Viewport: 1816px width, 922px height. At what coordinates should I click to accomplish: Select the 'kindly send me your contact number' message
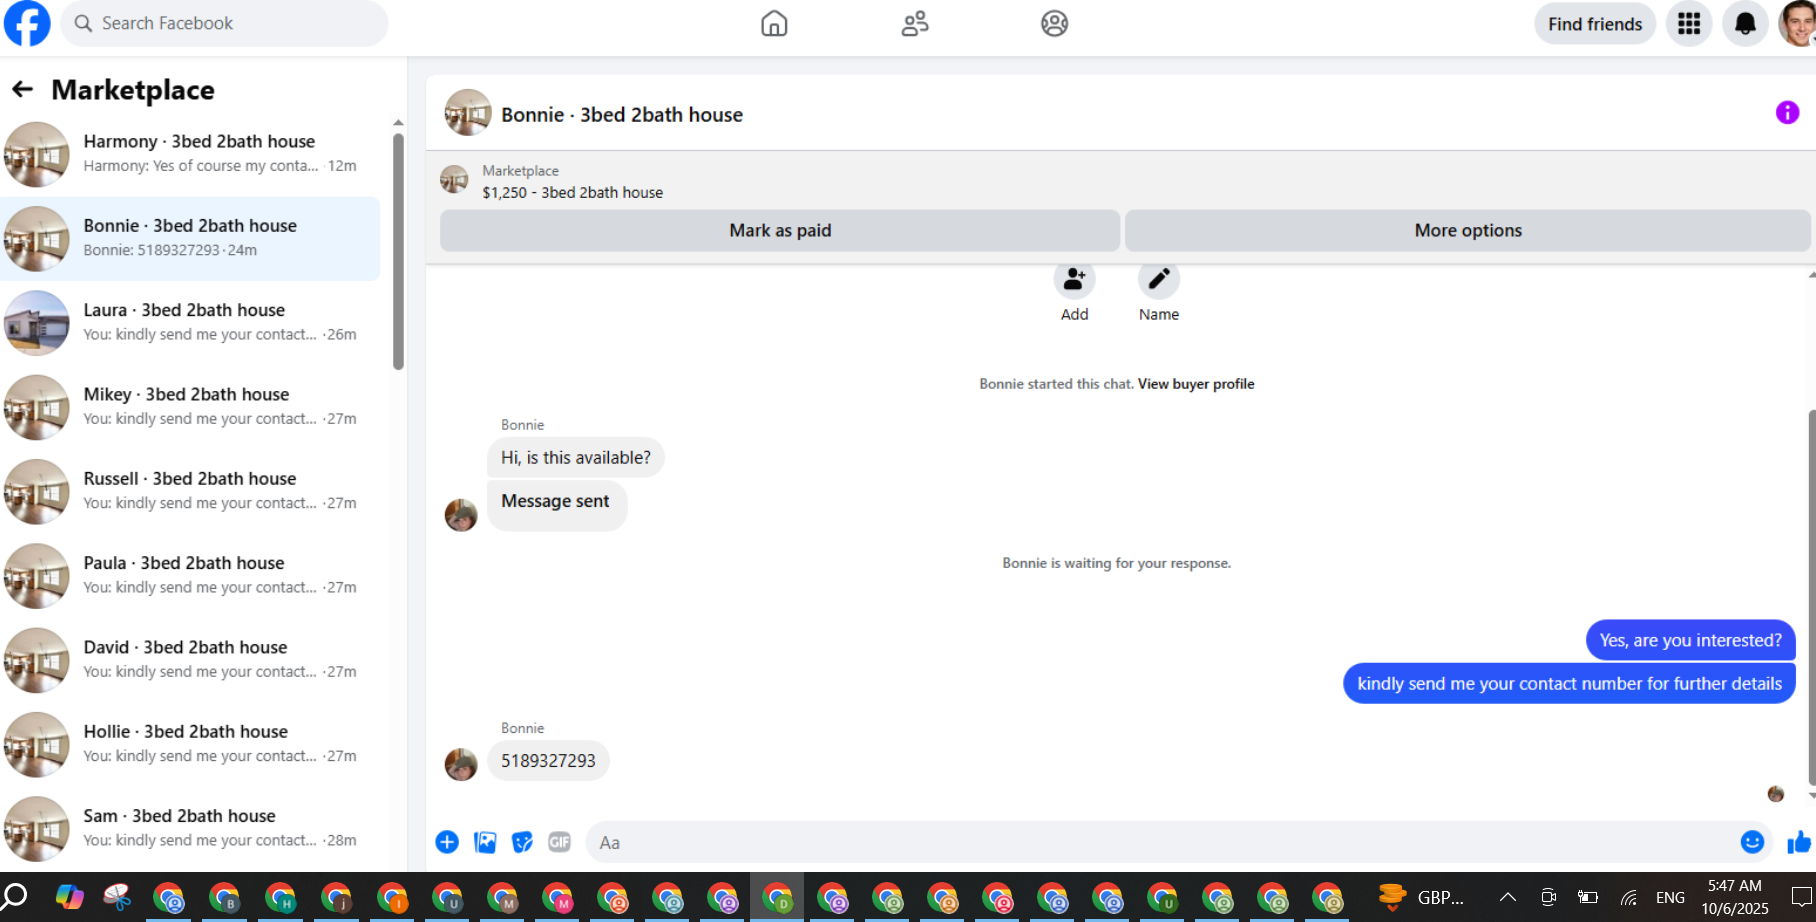1569,684
